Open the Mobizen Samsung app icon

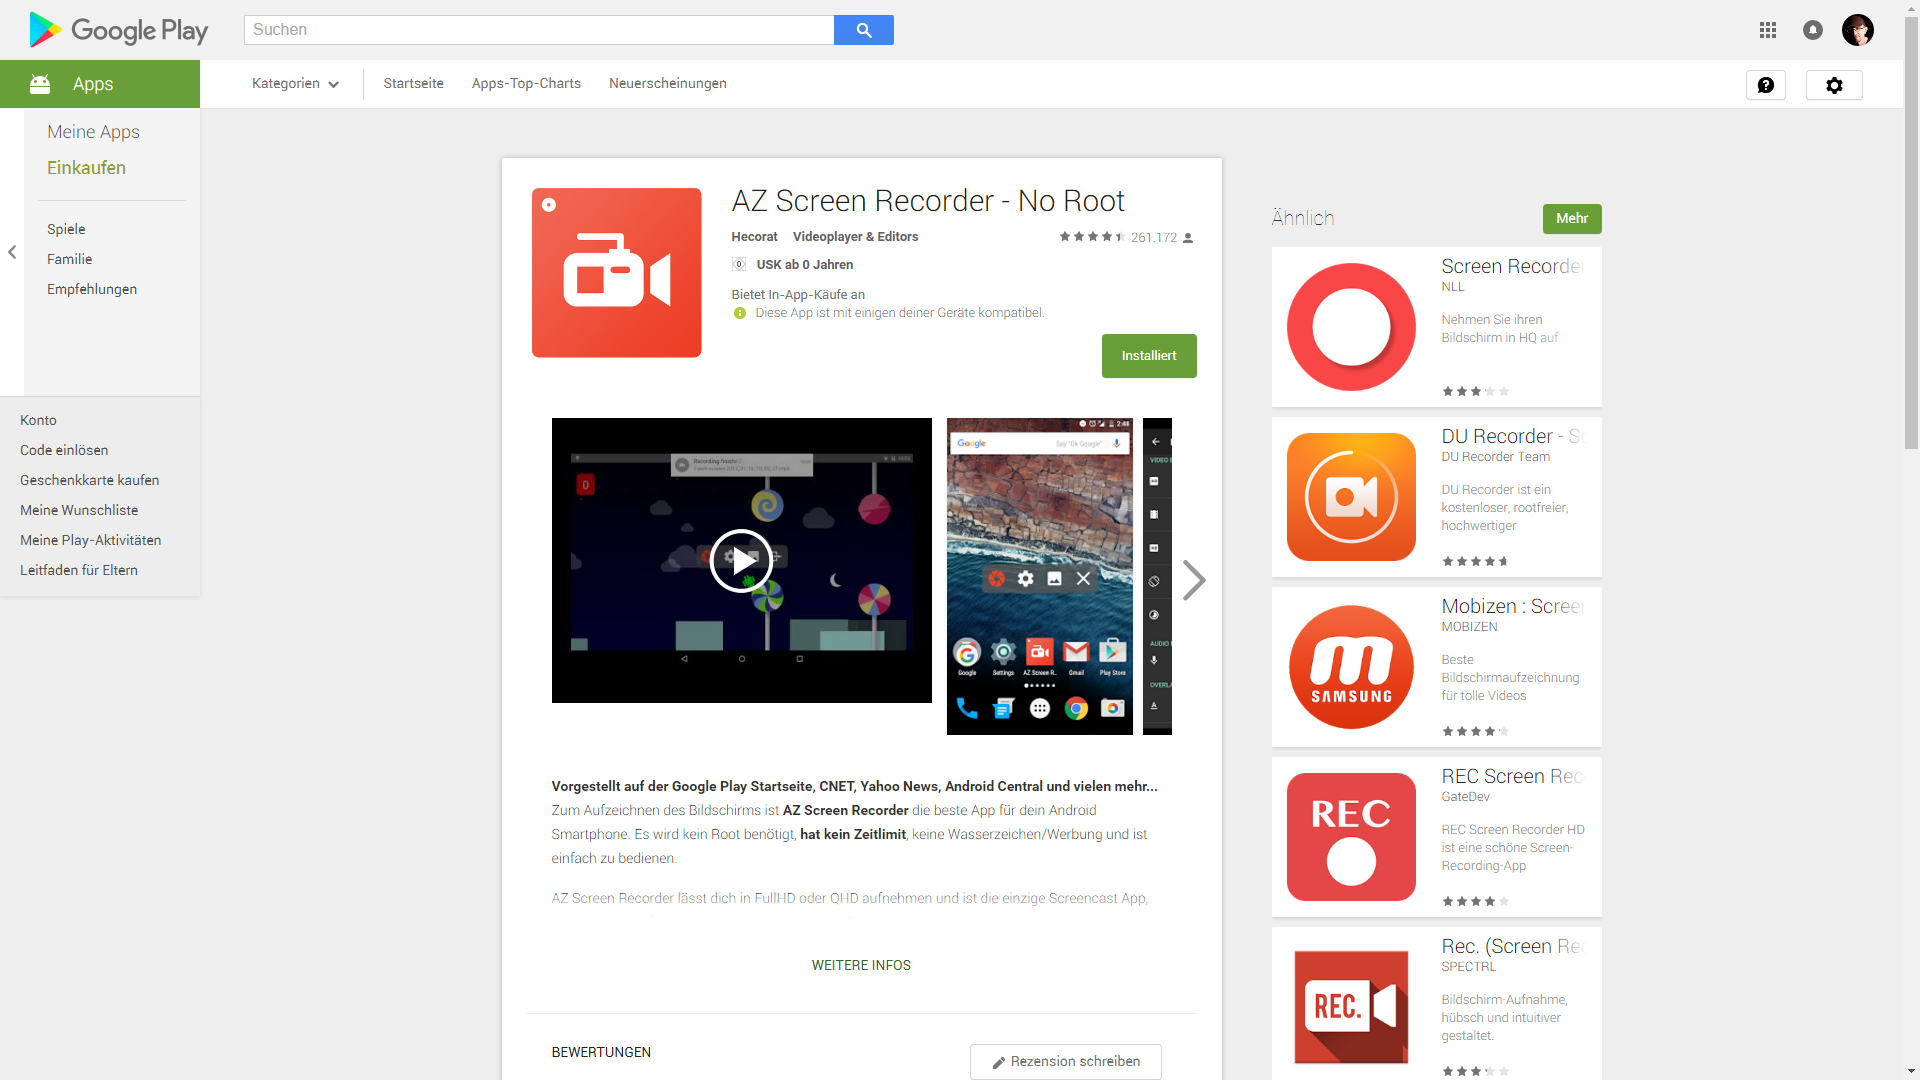1350,667
